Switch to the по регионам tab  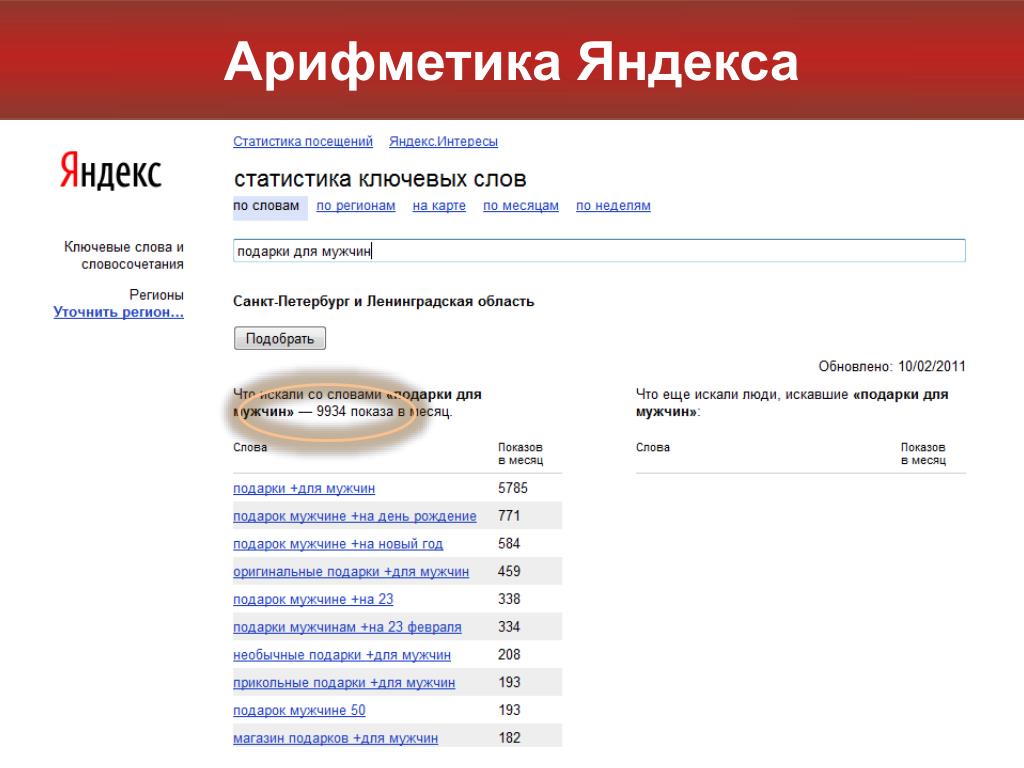[x=356, y=206]
